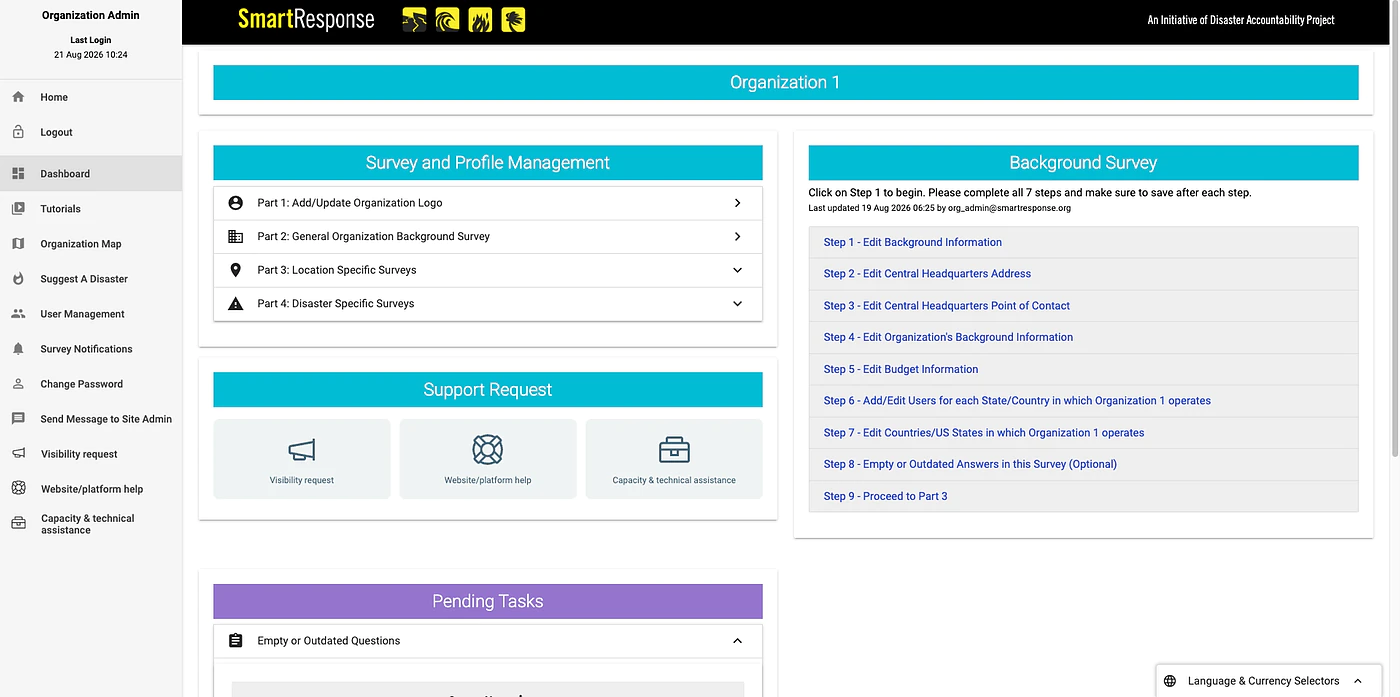
Task: Open Part 2 General Background Survey arrow
Action: 737,237
